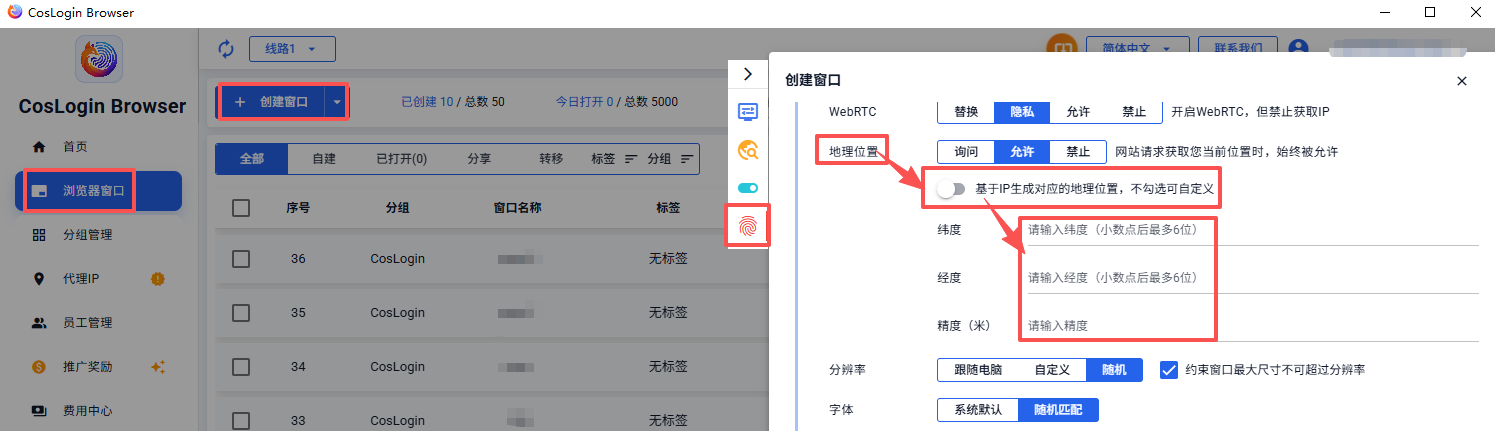Toggle the IP-based geolocation switch

tap(952, 189)
